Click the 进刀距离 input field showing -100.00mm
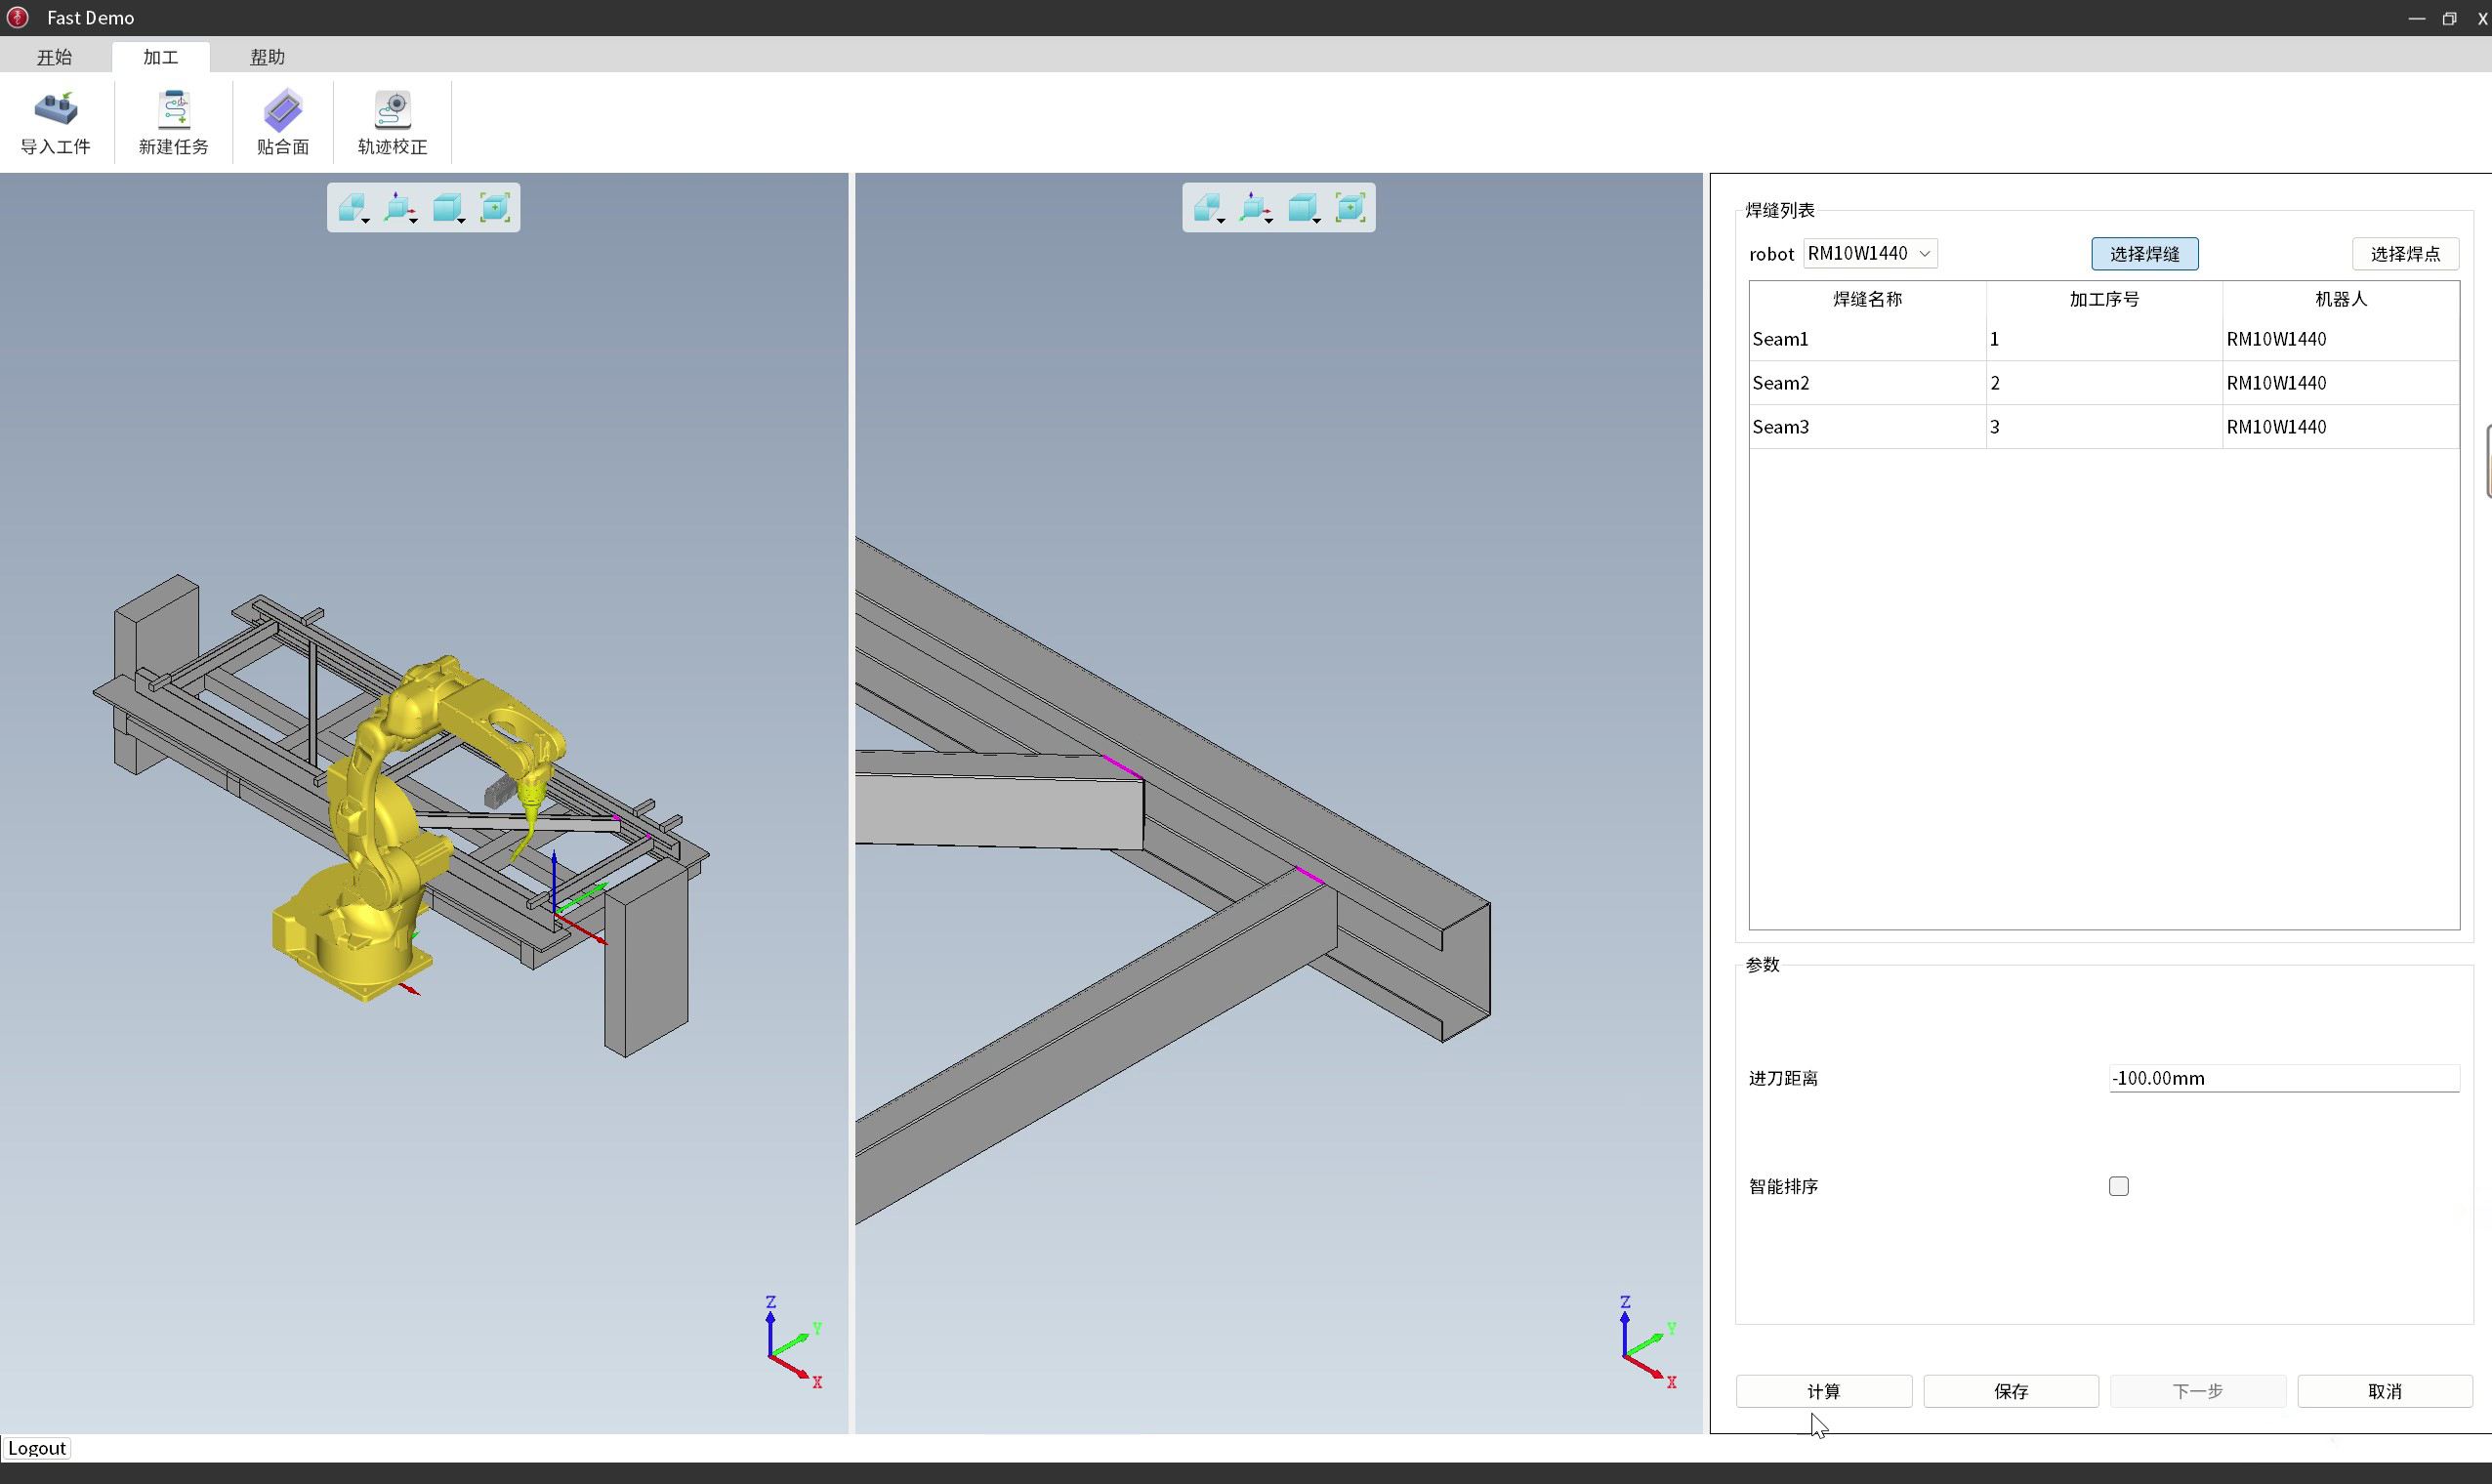The height and width of the screenshot is (1484, 2492). click(2283, 1078)
